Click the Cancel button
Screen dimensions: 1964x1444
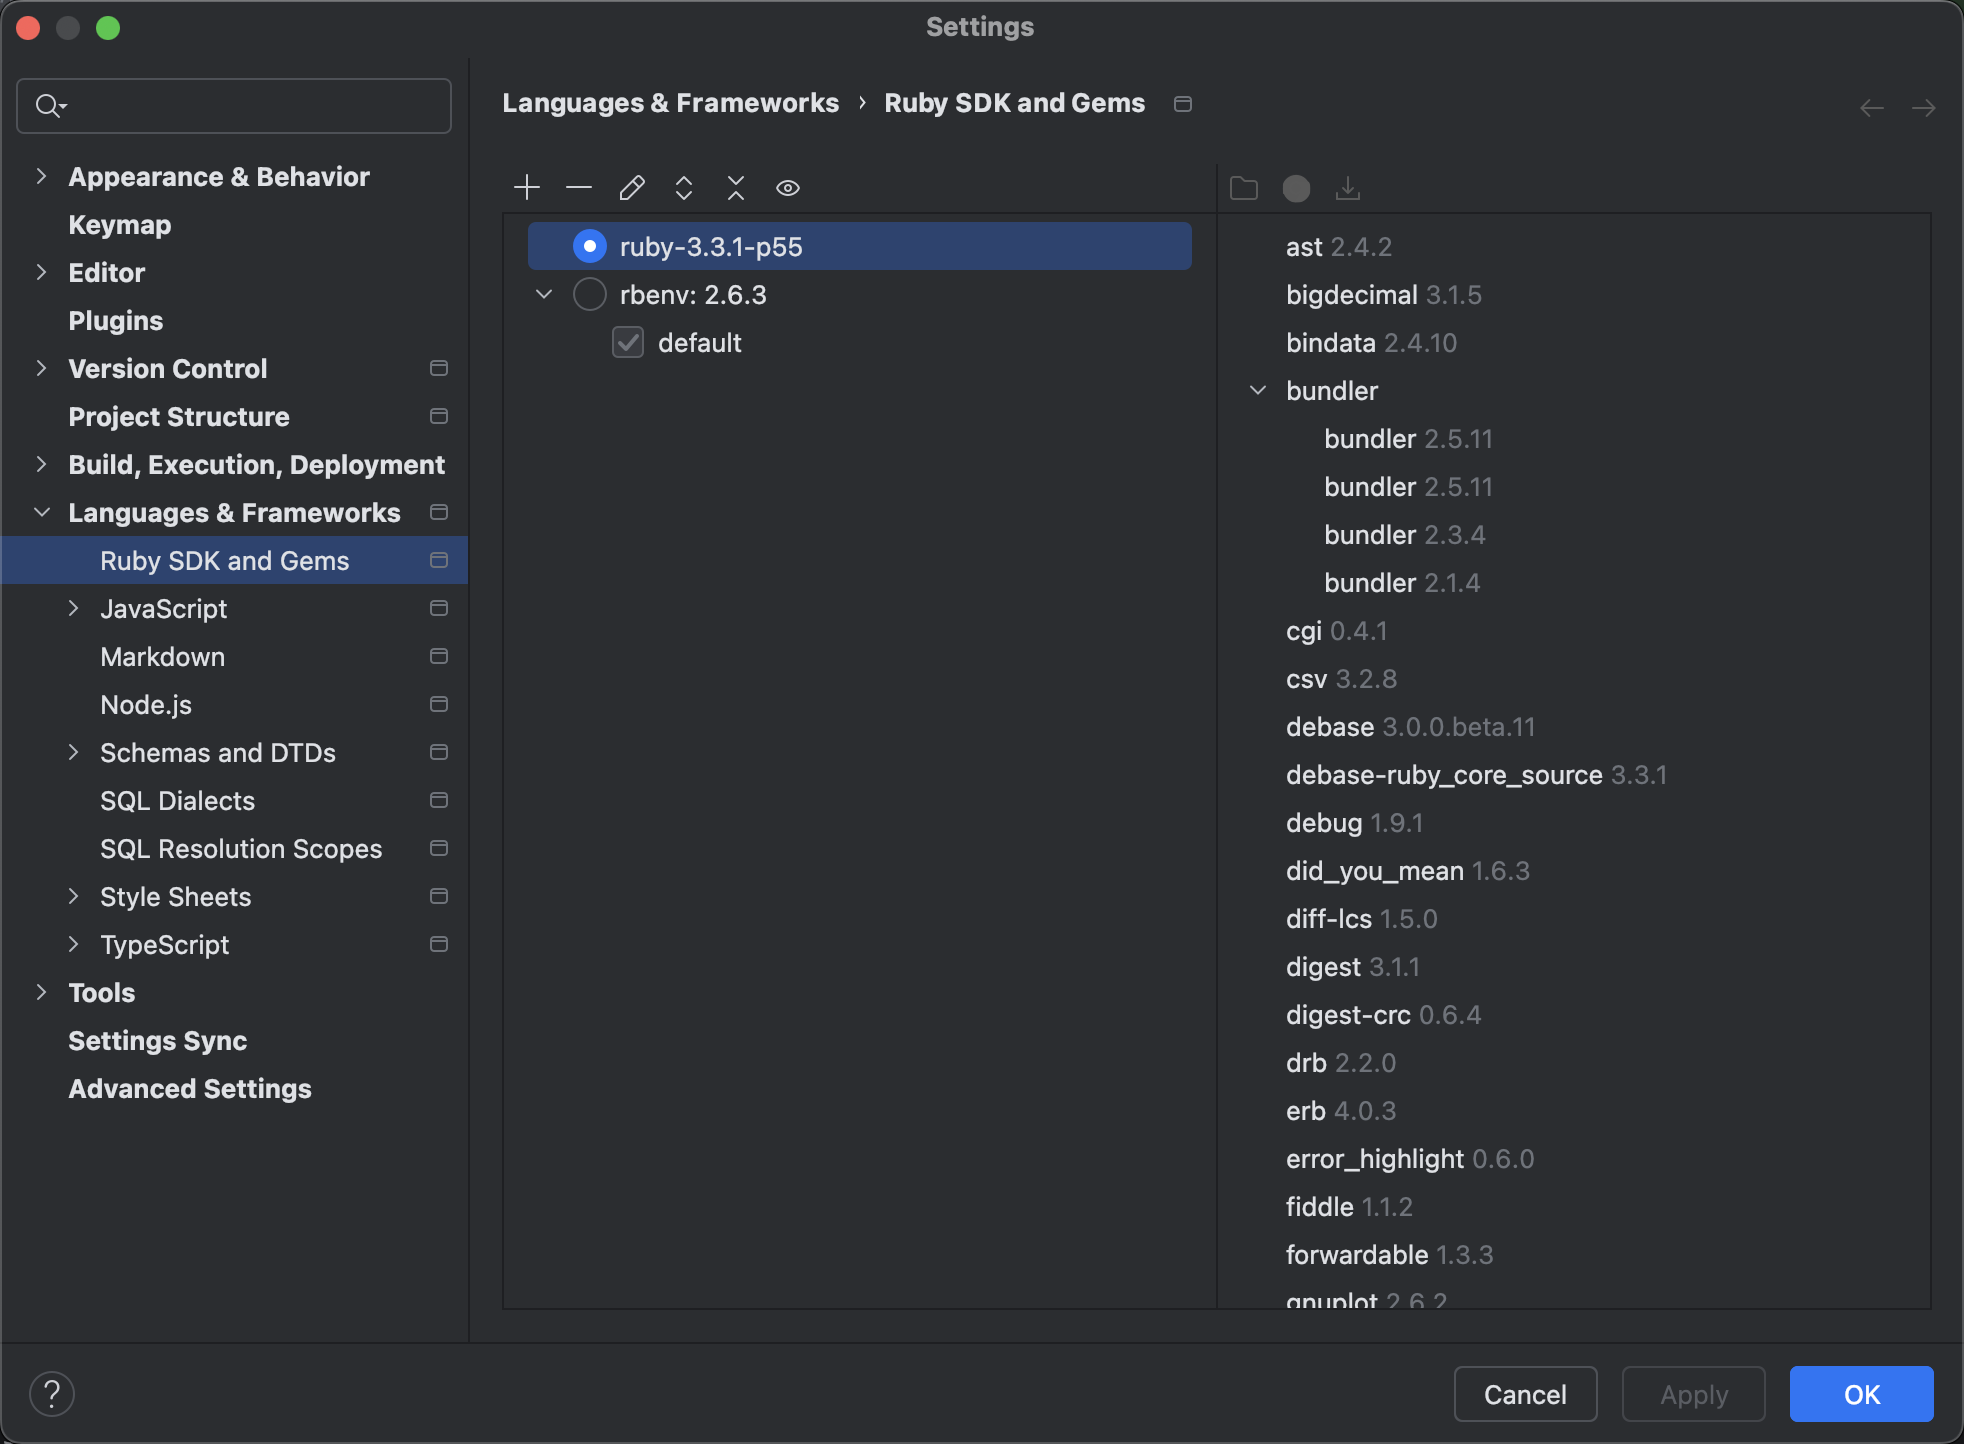pos(1525,1394)
